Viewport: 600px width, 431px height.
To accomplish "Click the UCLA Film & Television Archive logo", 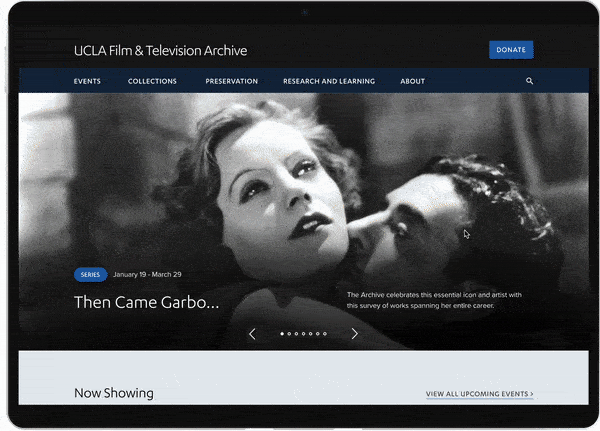I will point(160,51).
